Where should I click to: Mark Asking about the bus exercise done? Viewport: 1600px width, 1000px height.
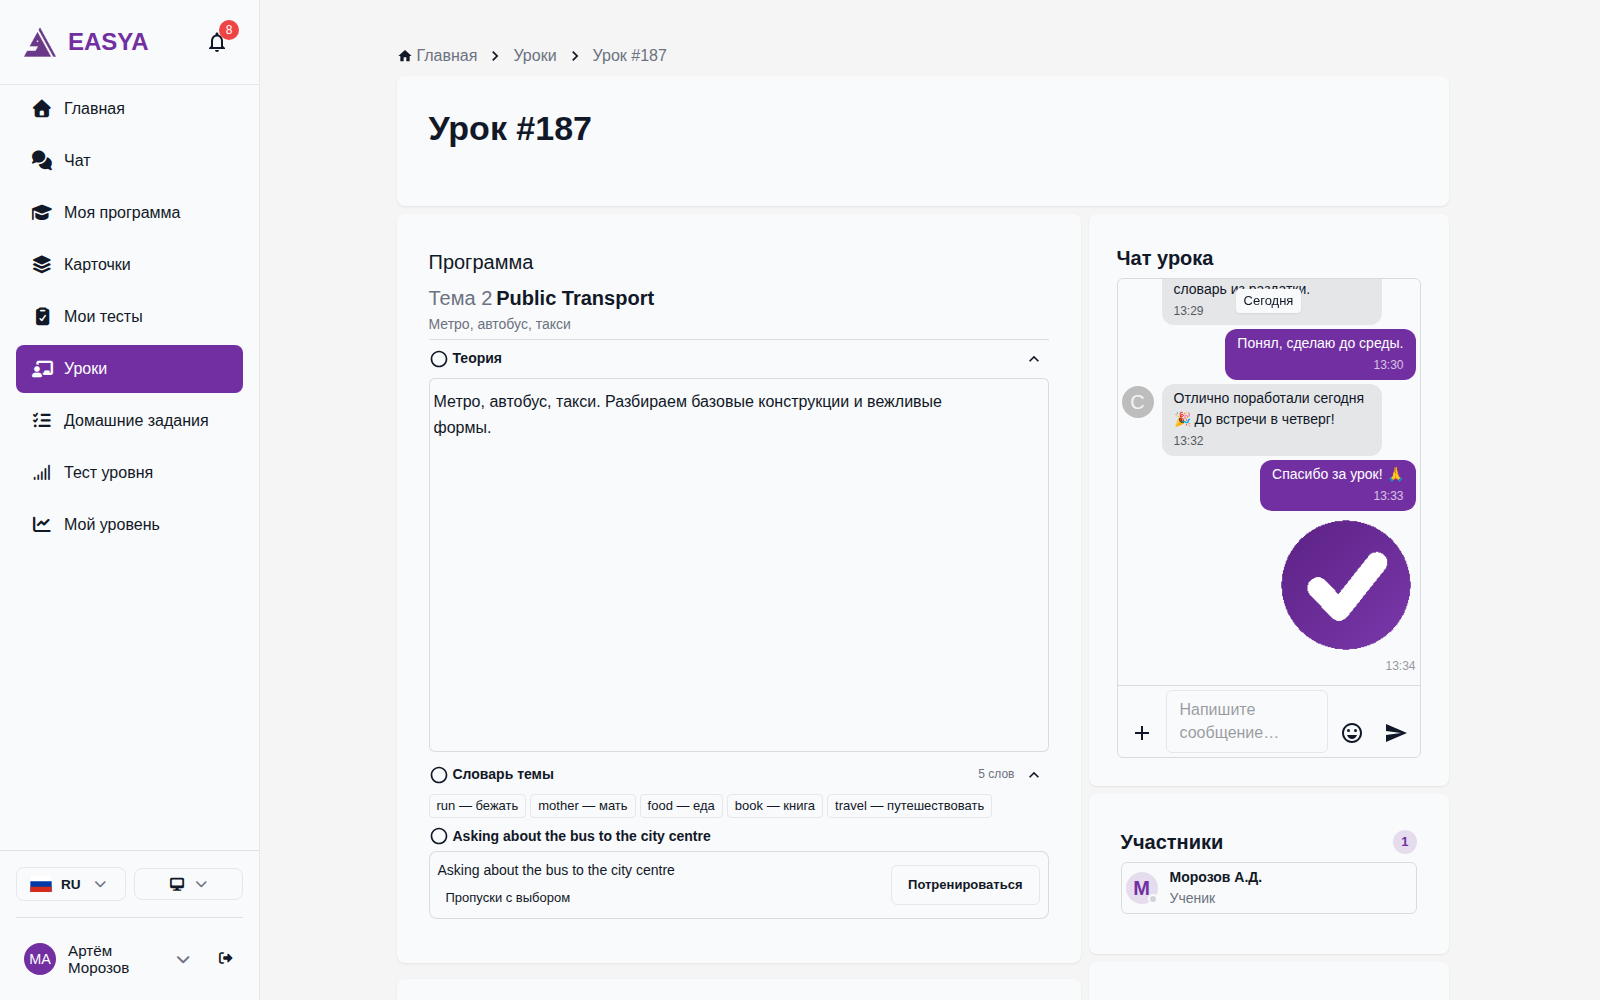pyautogui.click(x=438, y=837)
